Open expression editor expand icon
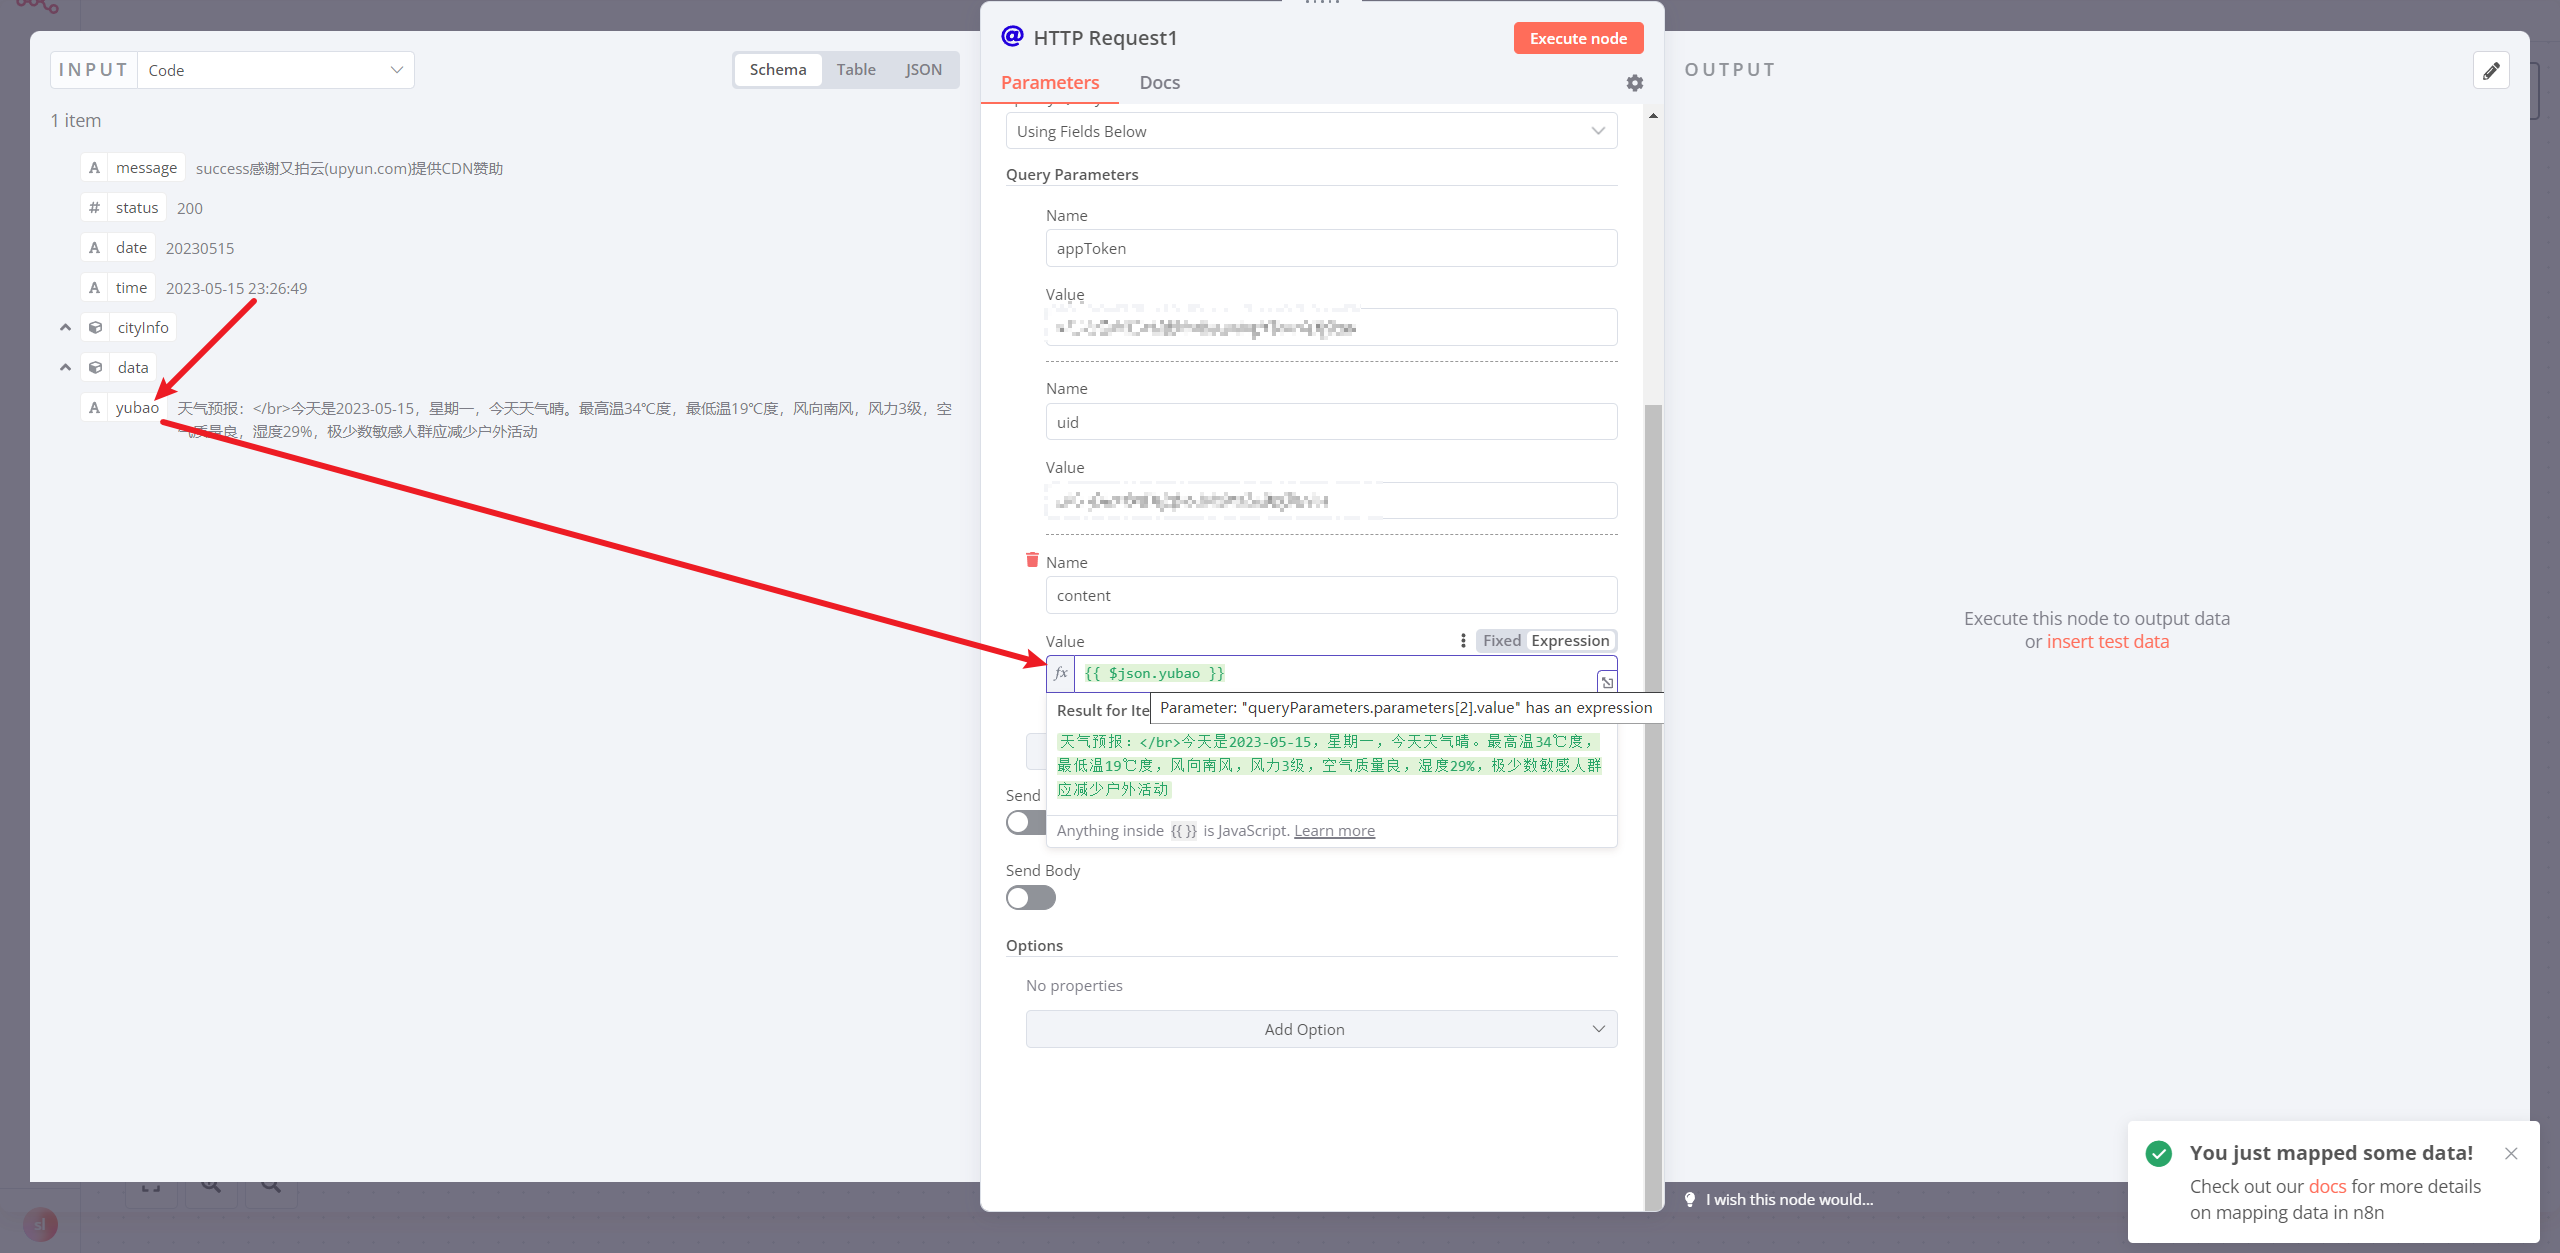Viewport: 2560px width, 1253px height. pos(1606,682)
